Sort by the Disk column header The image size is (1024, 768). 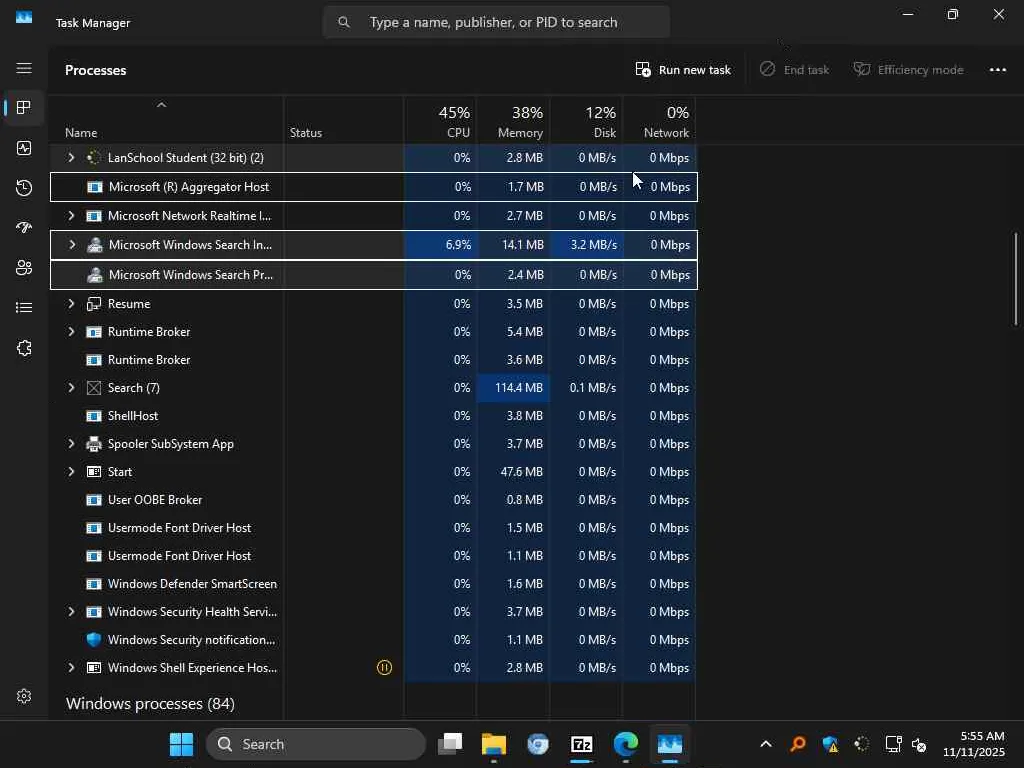click(586, 122)
